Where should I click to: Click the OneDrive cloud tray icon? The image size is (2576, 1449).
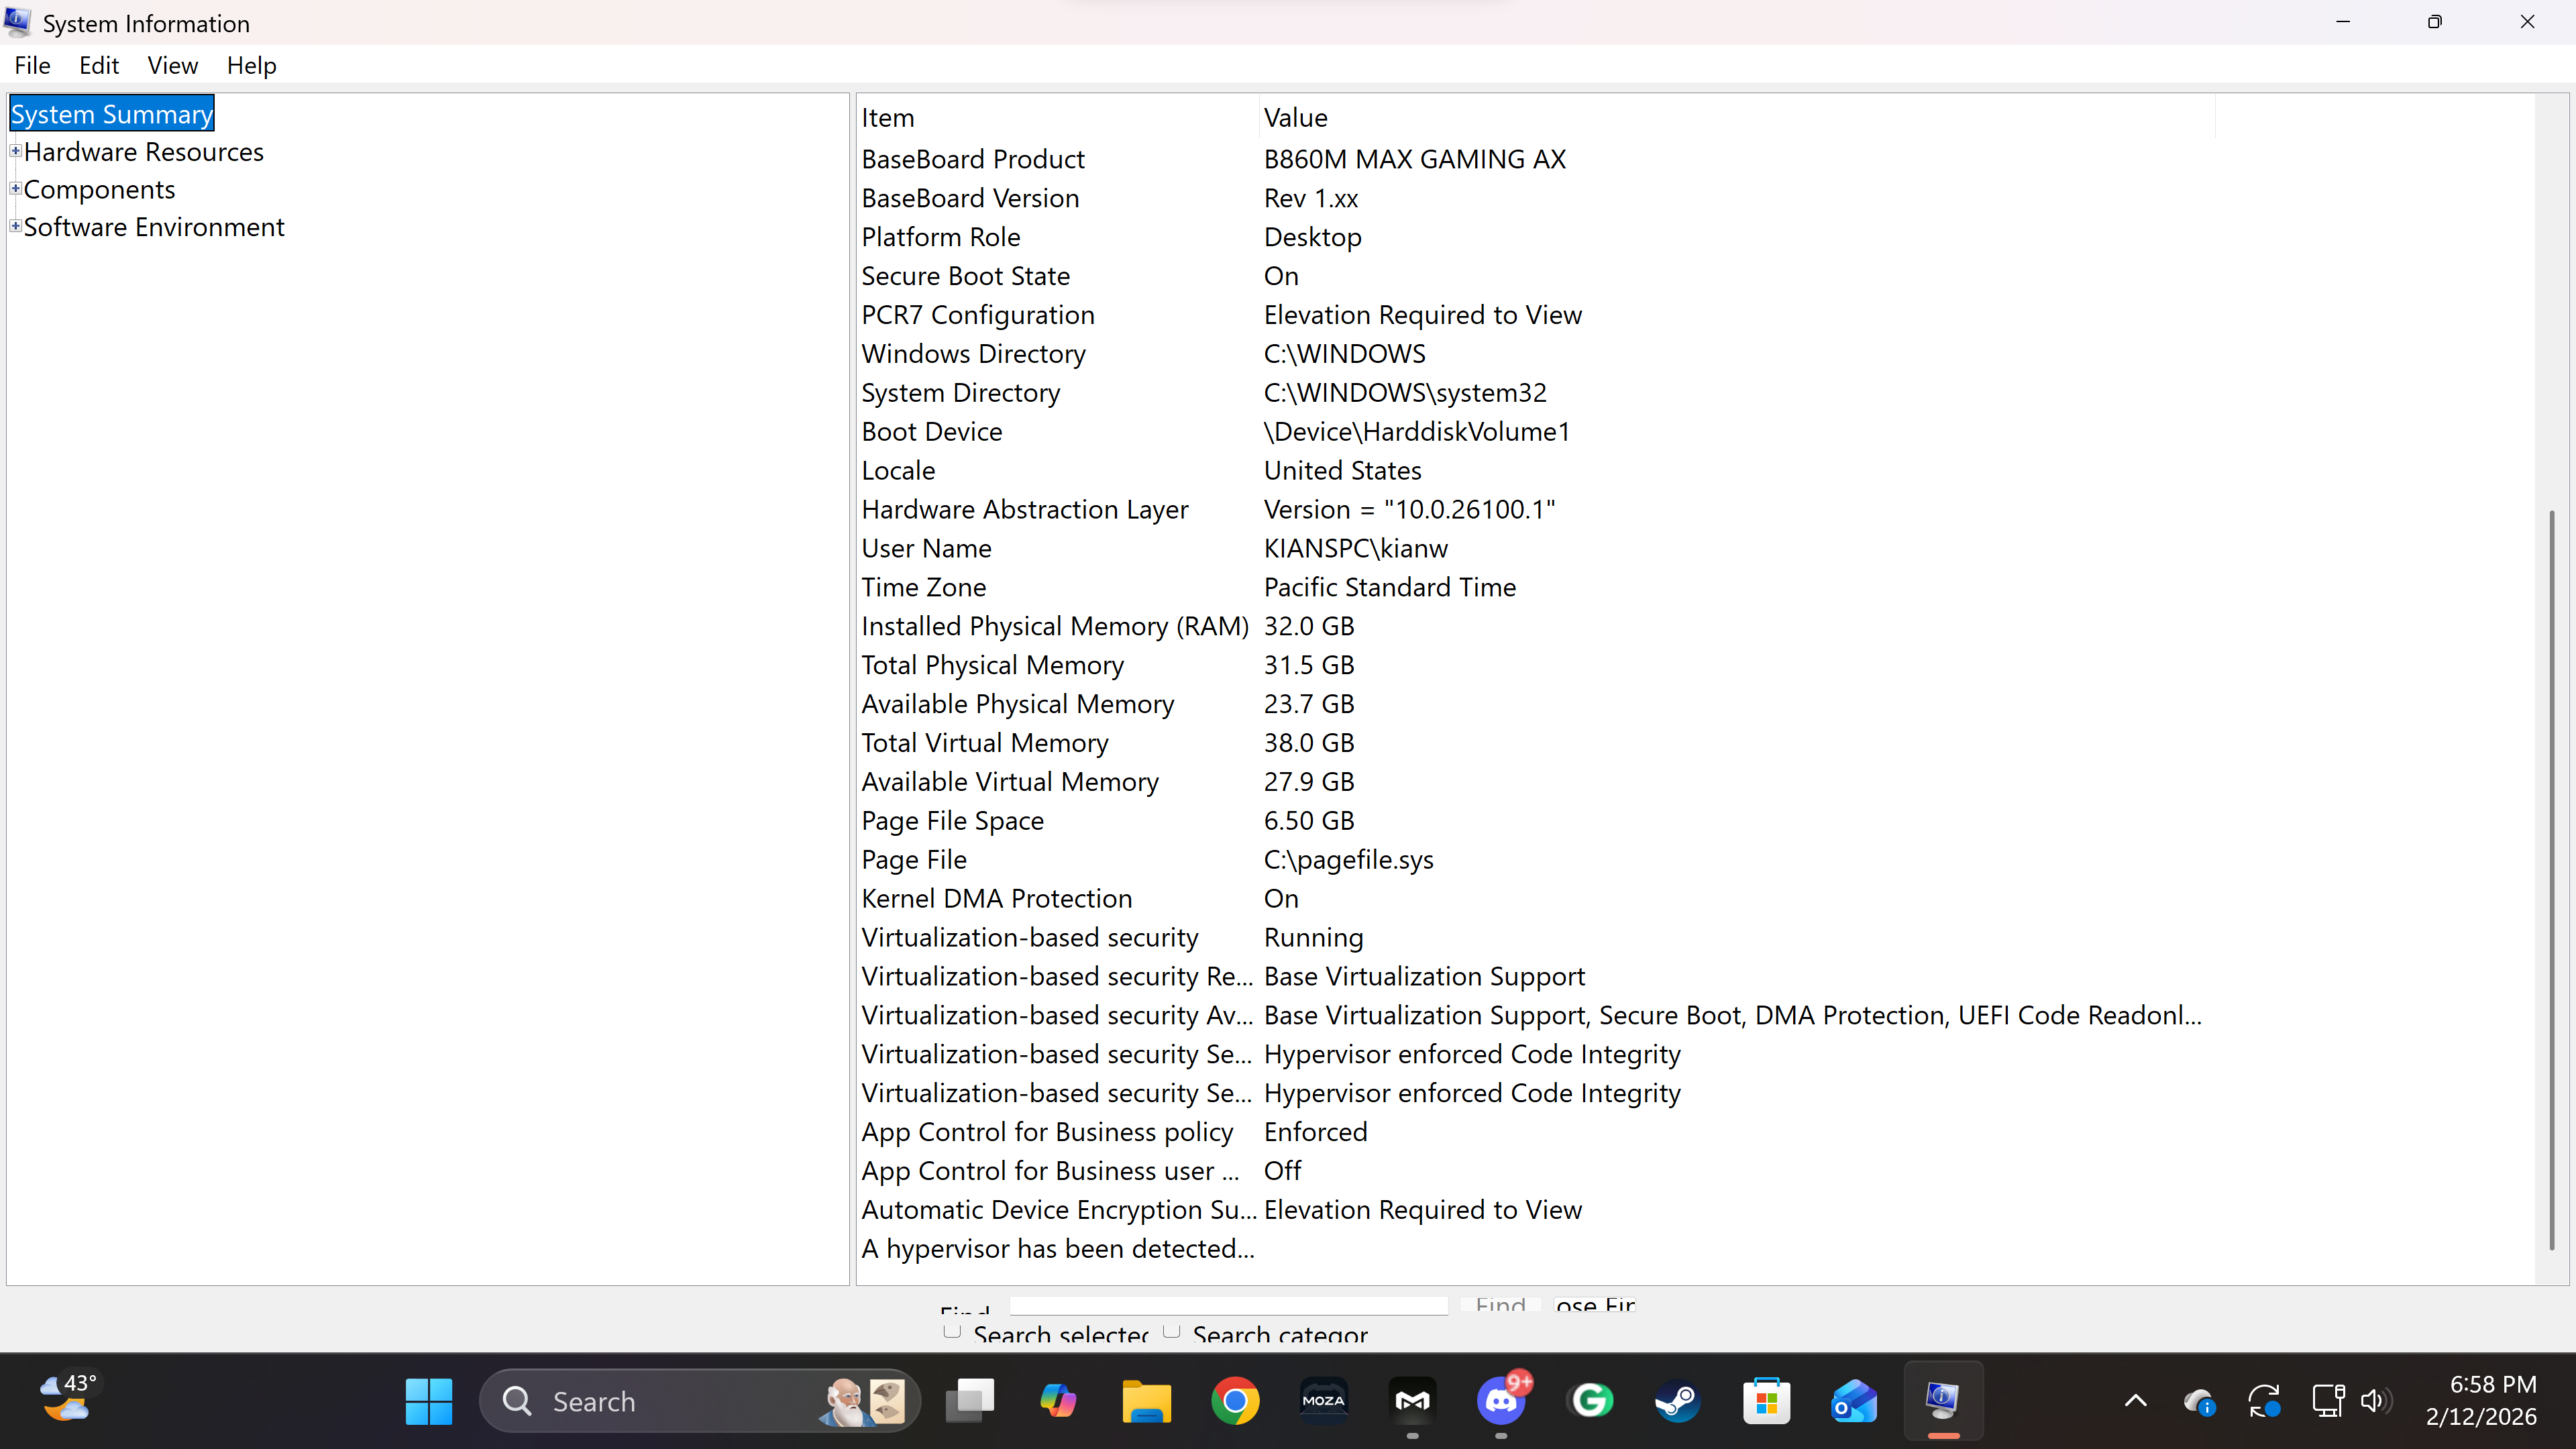point(2199,1402)
